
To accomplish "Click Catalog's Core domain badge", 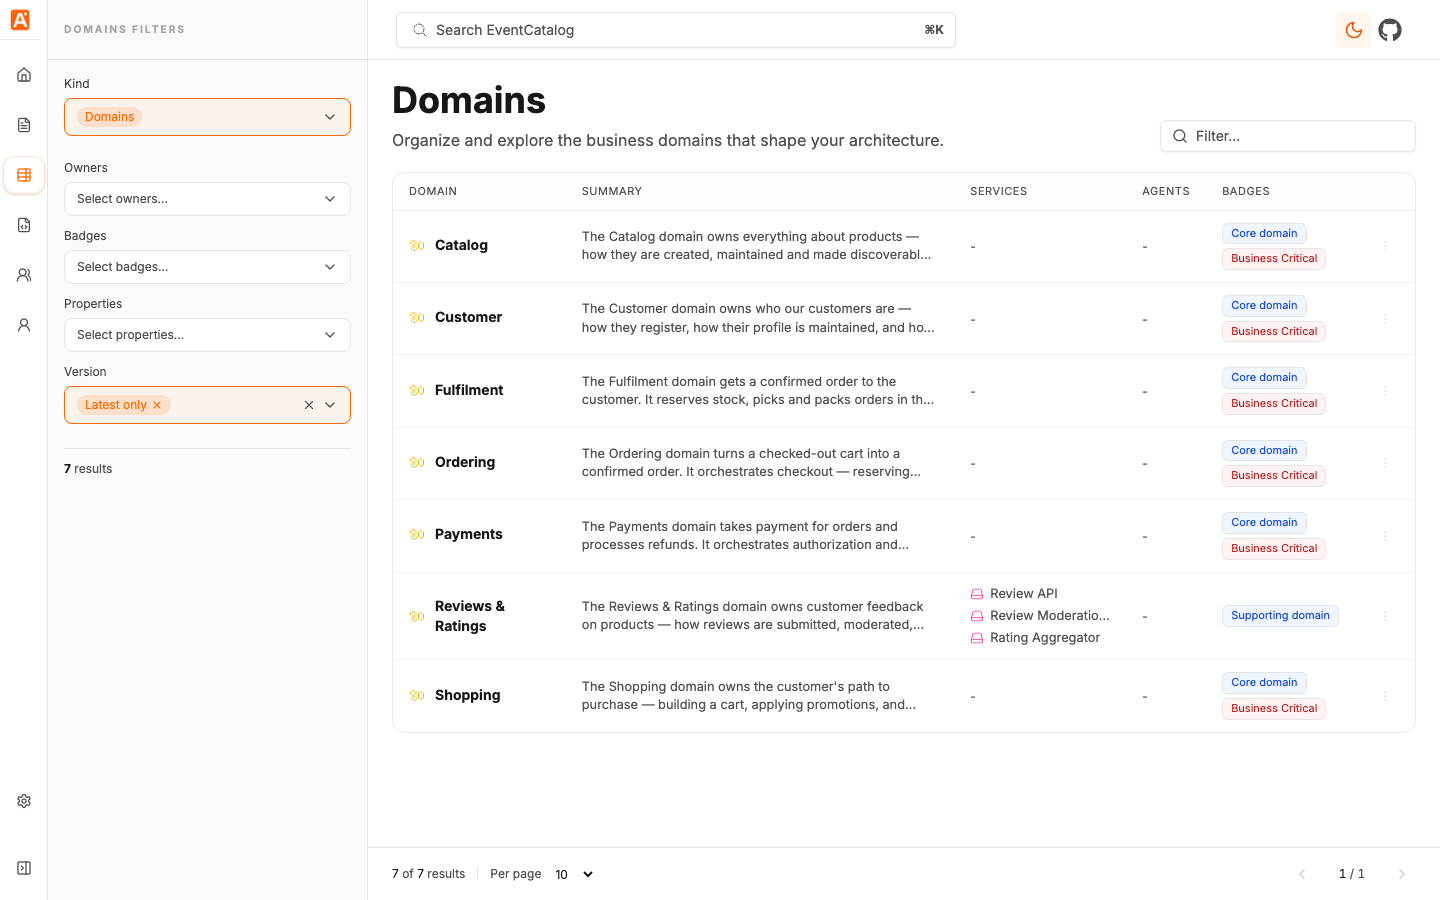I will click(x=1264, y=233).
